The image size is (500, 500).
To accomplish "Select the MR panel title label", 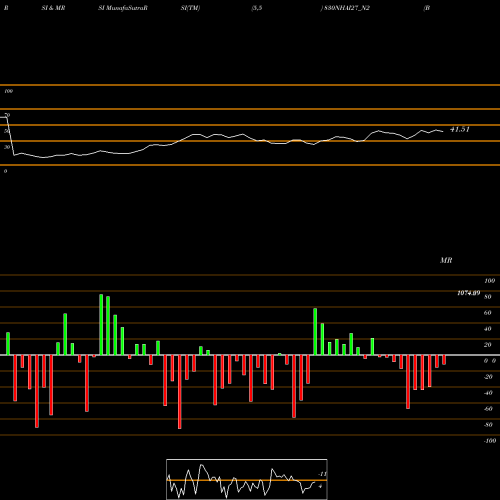I will [x=446, y=260].
